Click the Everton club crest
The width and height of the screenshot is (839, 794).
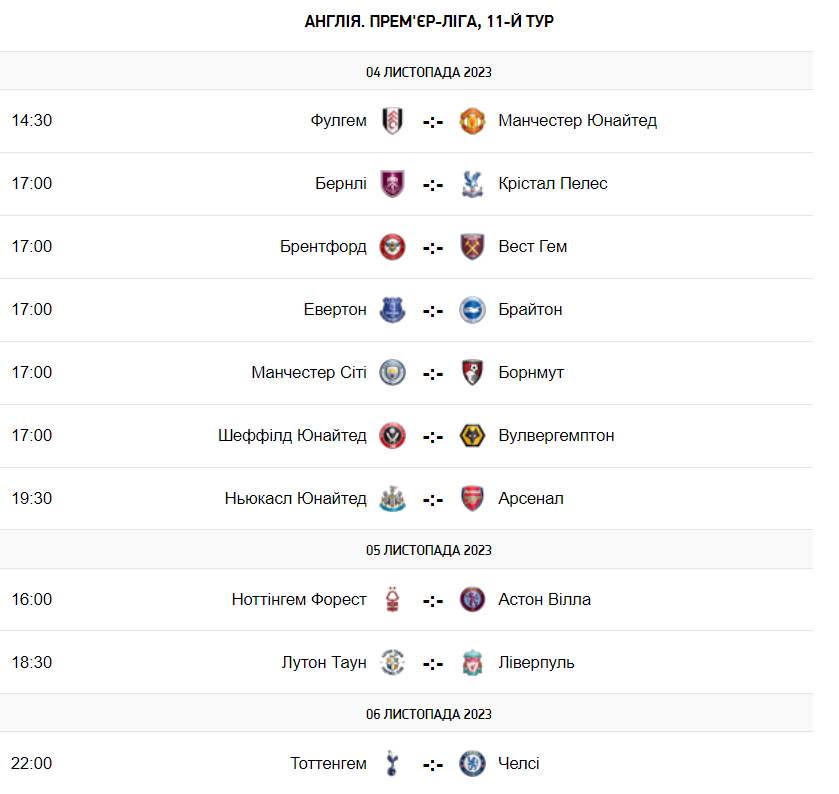392,310
